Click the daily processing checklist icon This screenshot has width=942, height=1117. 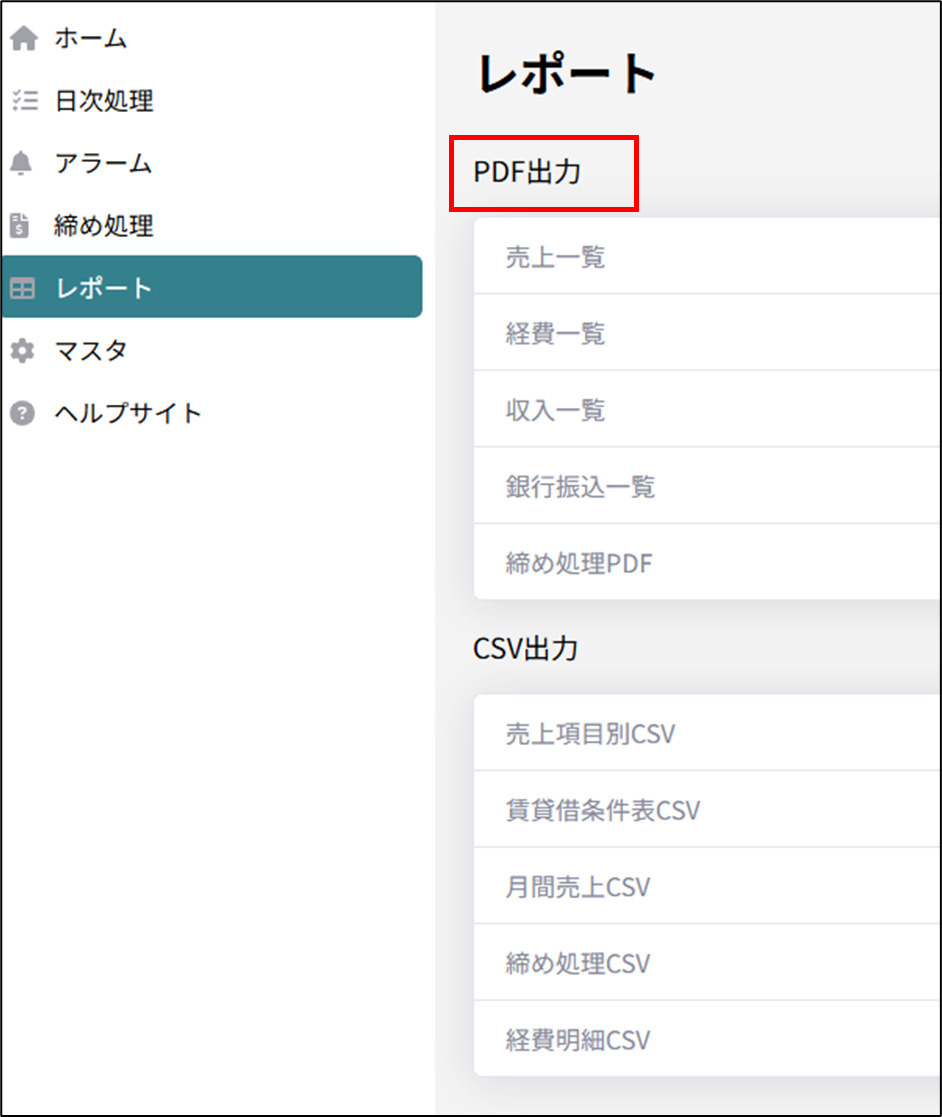[22, 101]
